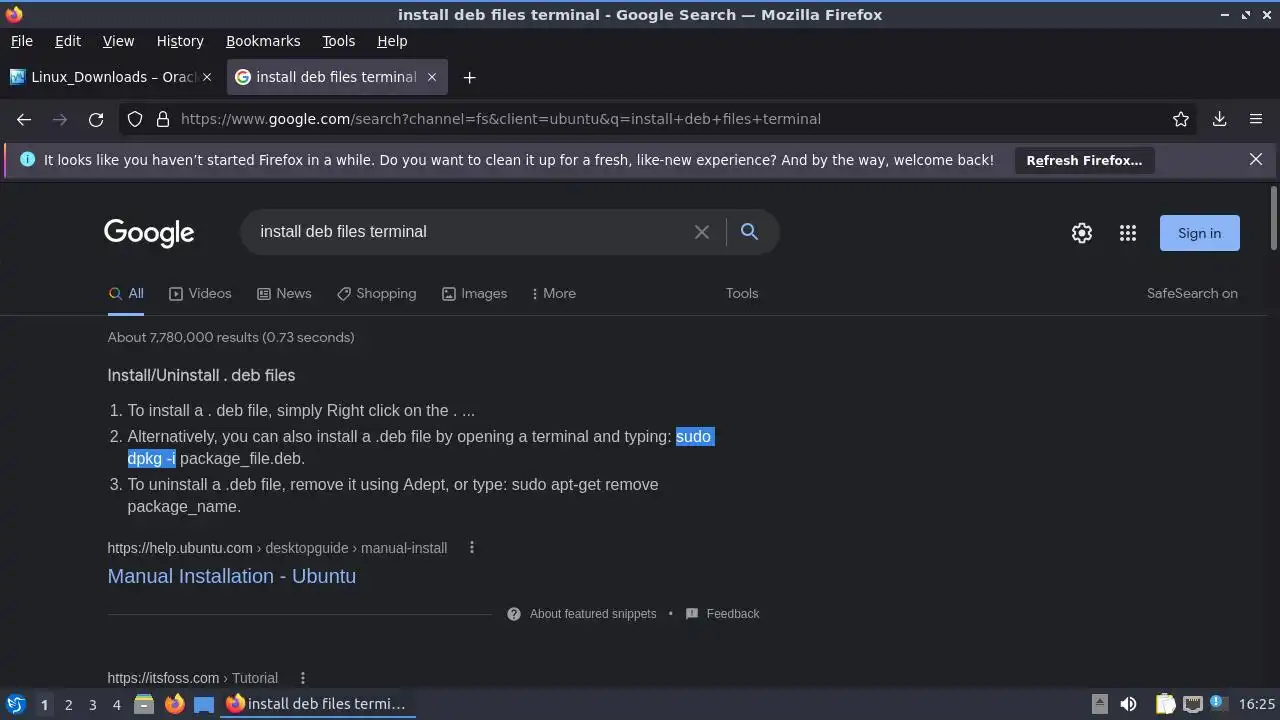This screenshot has height=720, width=1280.
Task: Go back to the previous page
Action: (x=24, y=119)
